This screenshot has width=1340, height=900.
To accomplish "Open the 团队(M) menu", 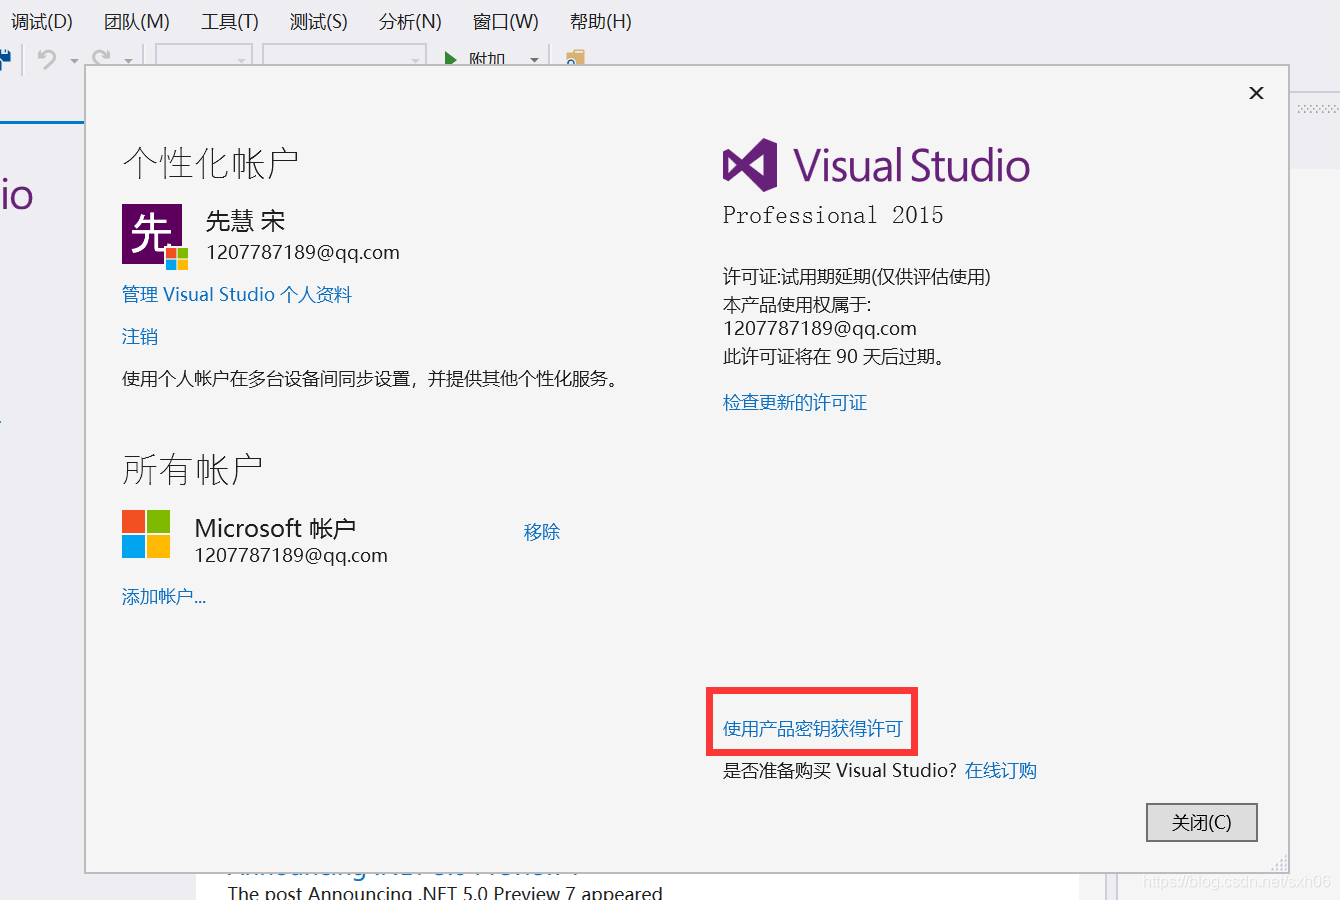I will pos(137,21).
